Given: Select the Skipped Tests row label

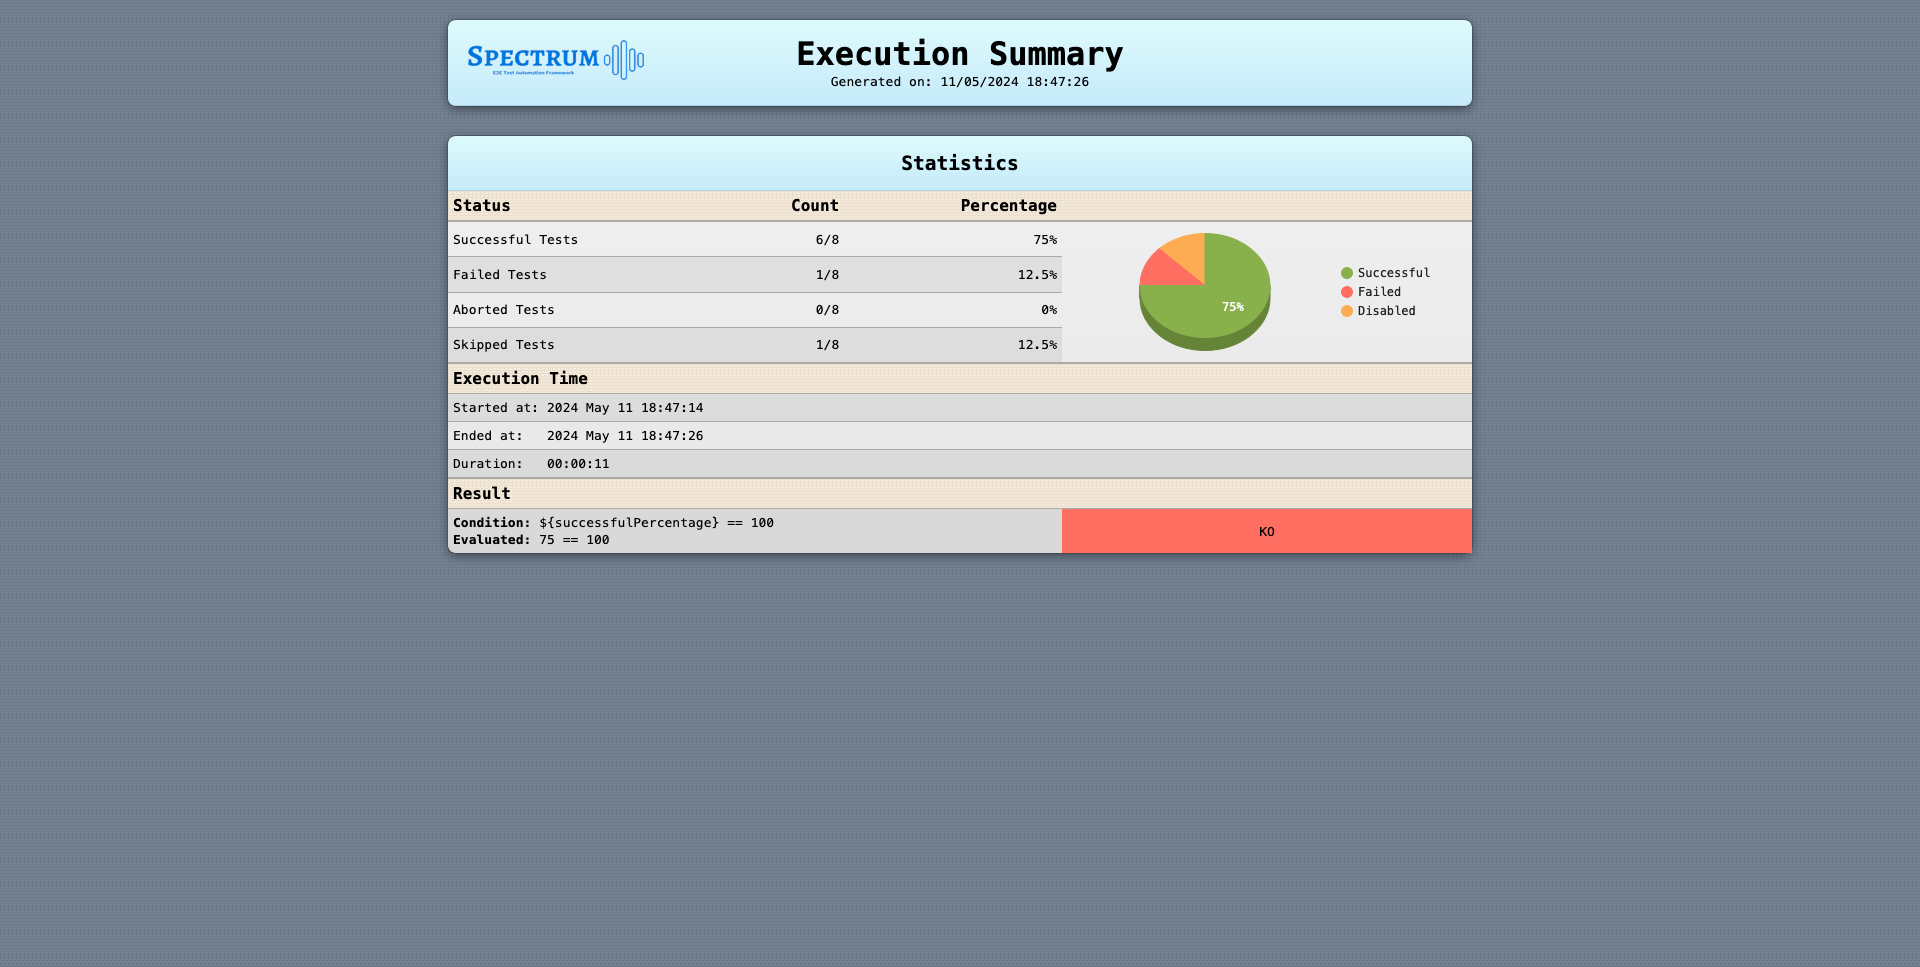Looking at the screenshot, I should 503,345.
